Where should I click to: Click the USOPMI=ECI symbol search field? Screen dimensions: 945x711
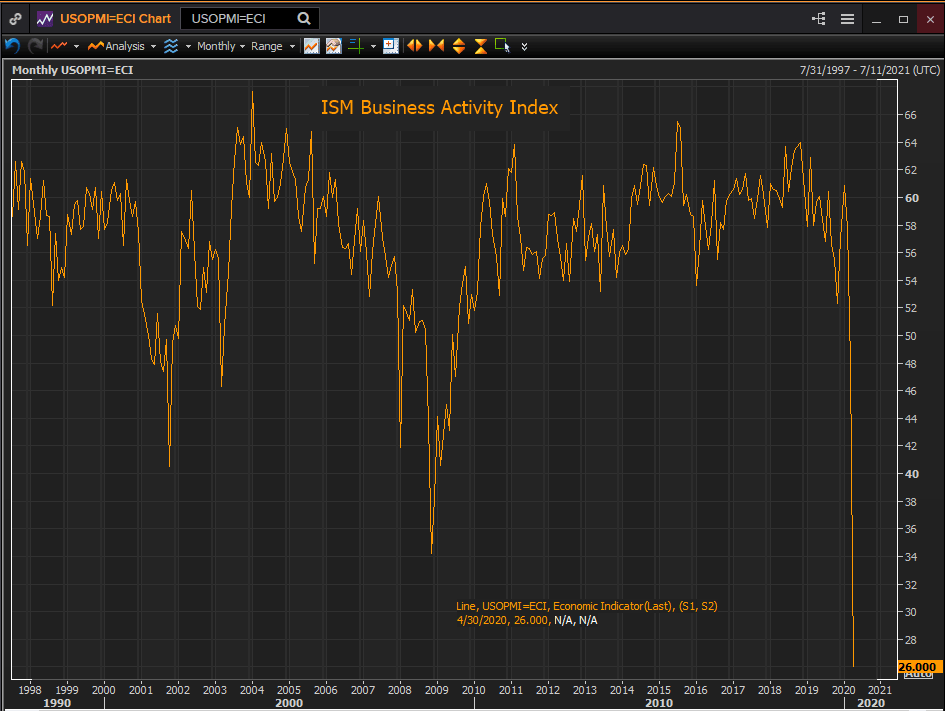tap(238, 18)
